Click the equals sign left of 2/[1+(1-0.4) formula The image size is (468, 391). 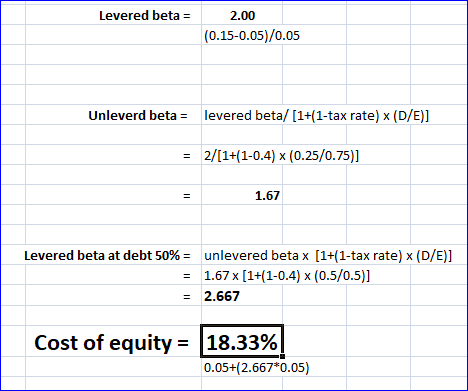point(187,156)
